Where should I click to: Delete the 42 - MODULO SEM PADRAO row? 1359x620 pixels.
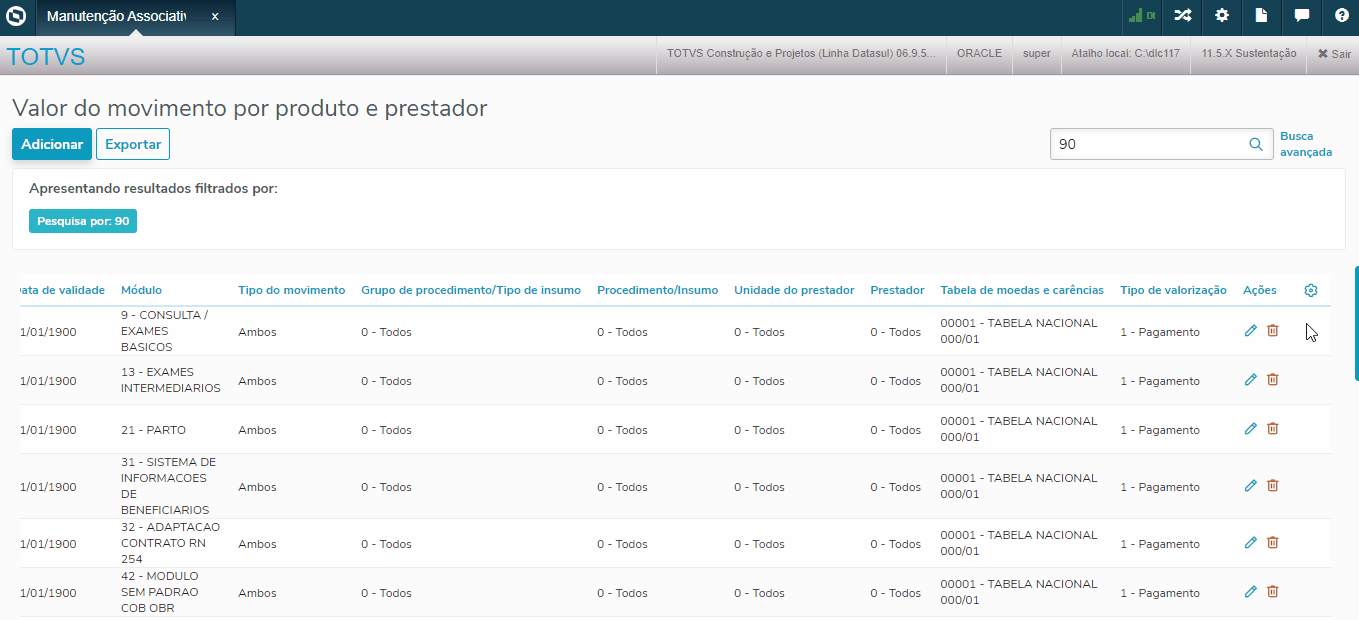pos(1272,591)
